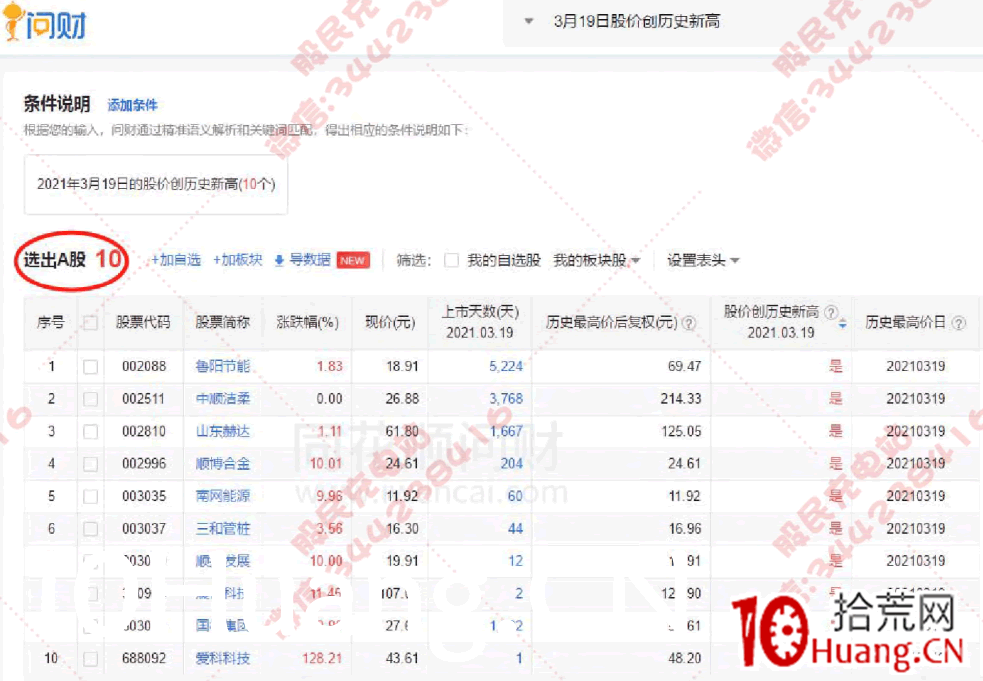The height and width of the screenshot is (681, 983).
Task: Click the 现价(元) column header
Action: [390, 322]
